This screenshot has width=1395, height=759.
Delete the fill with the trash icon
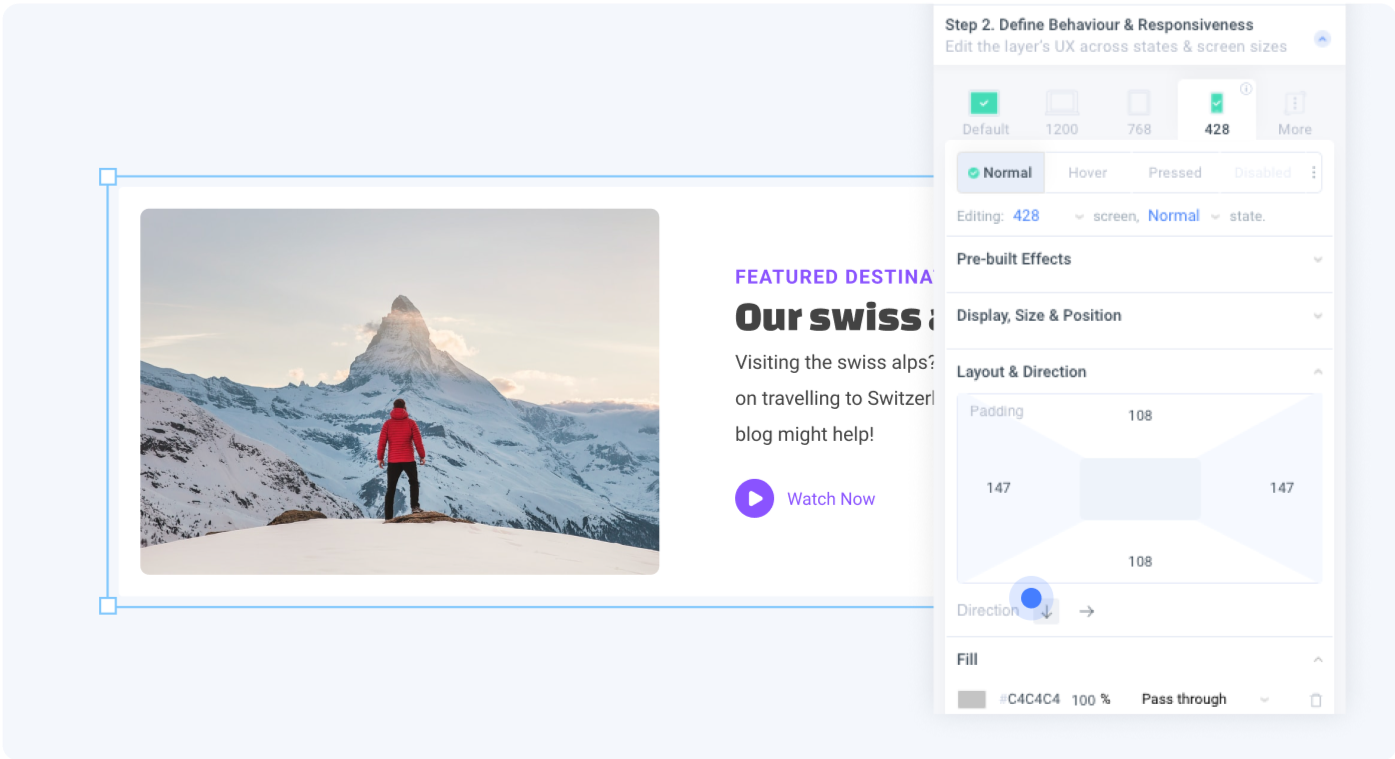[1316, 700]
